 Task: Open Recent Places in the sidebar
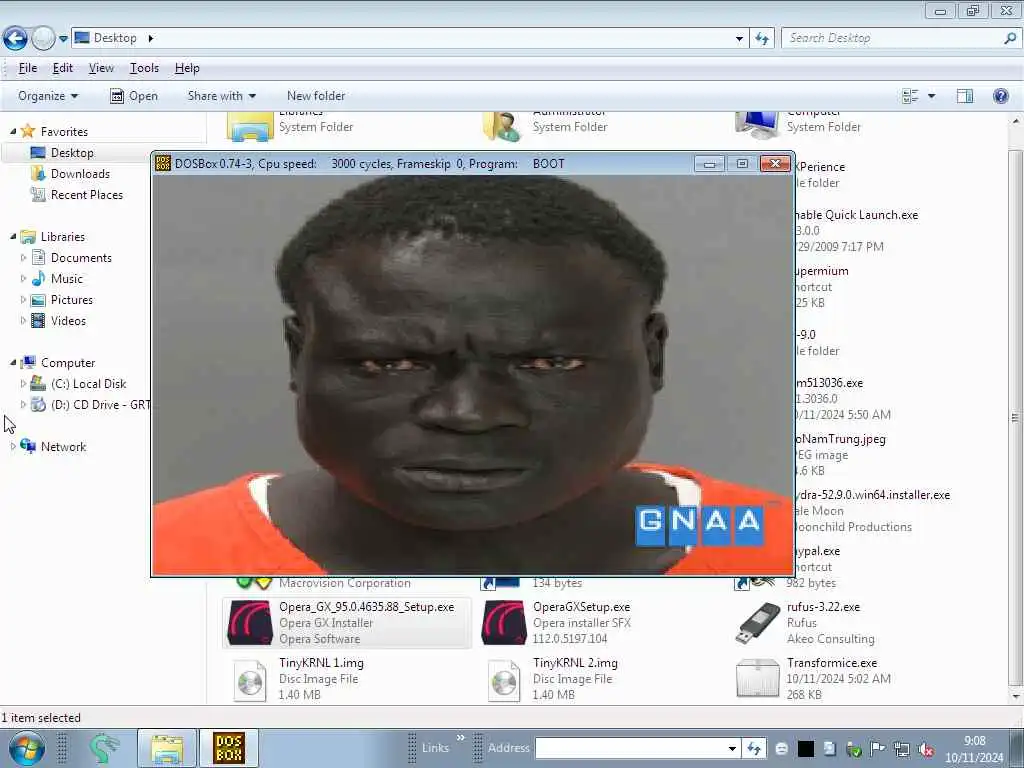tap(87, 195)
